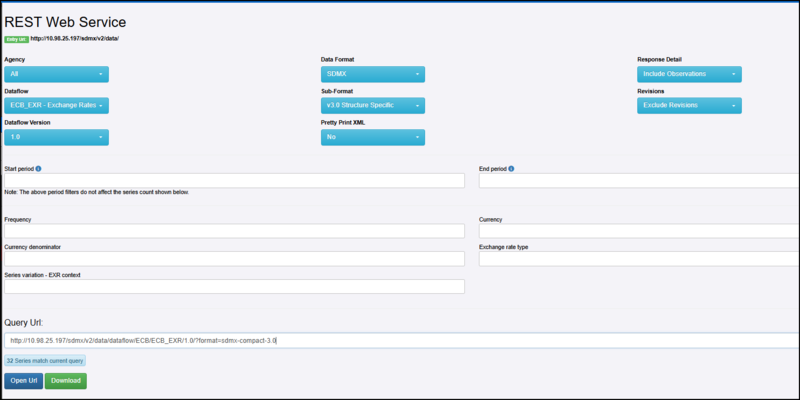
Task: Click the Start period info icon
Action: click(38, 169)
